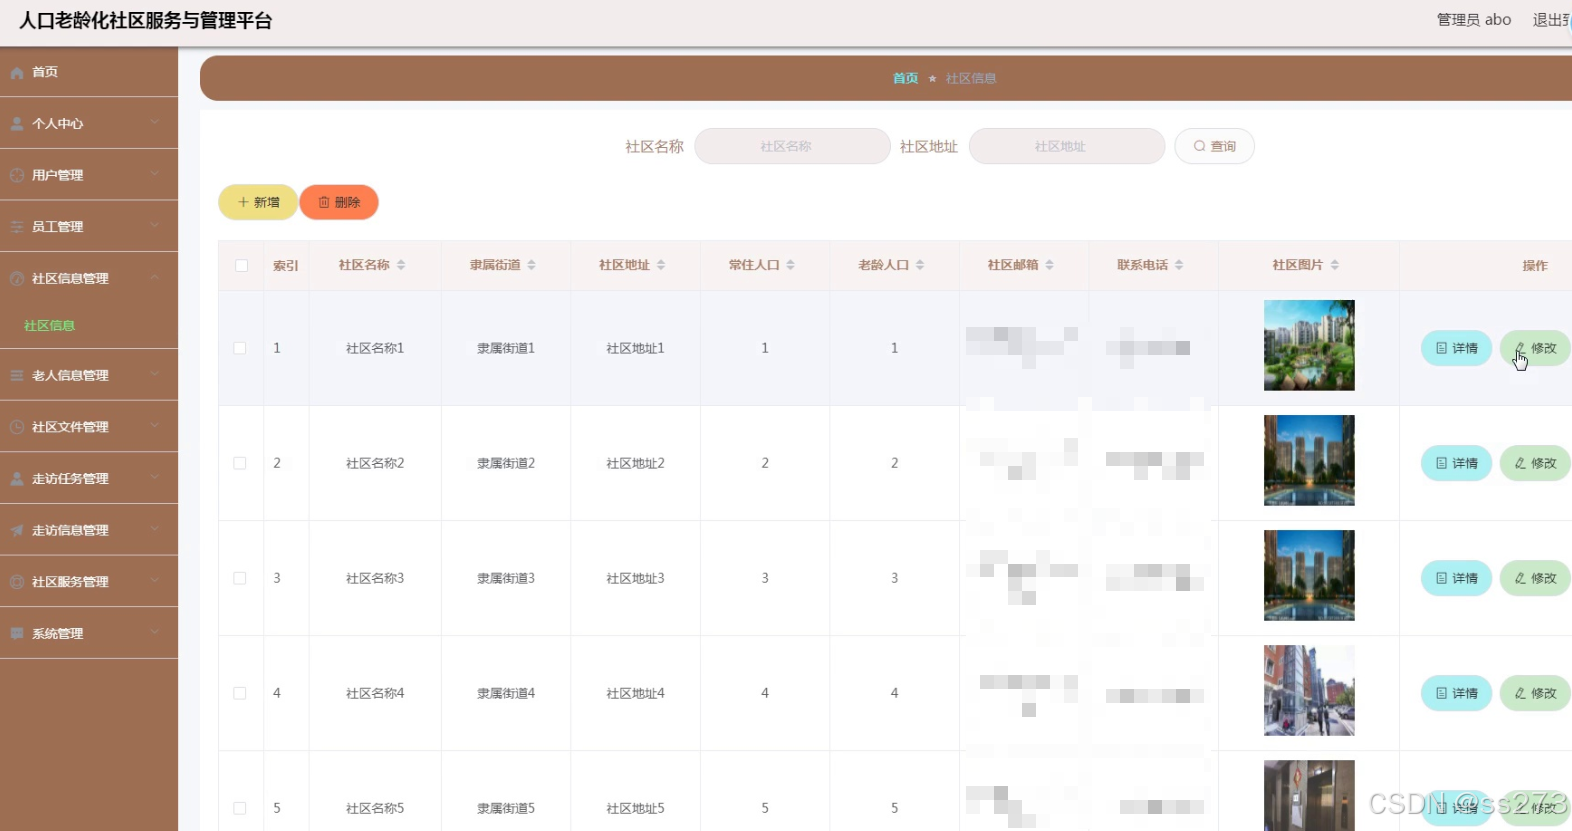This screenshot has height=831, width=1572.
Task: Click the send icon beside 走访信息管理
Action: tap(17, 531)
